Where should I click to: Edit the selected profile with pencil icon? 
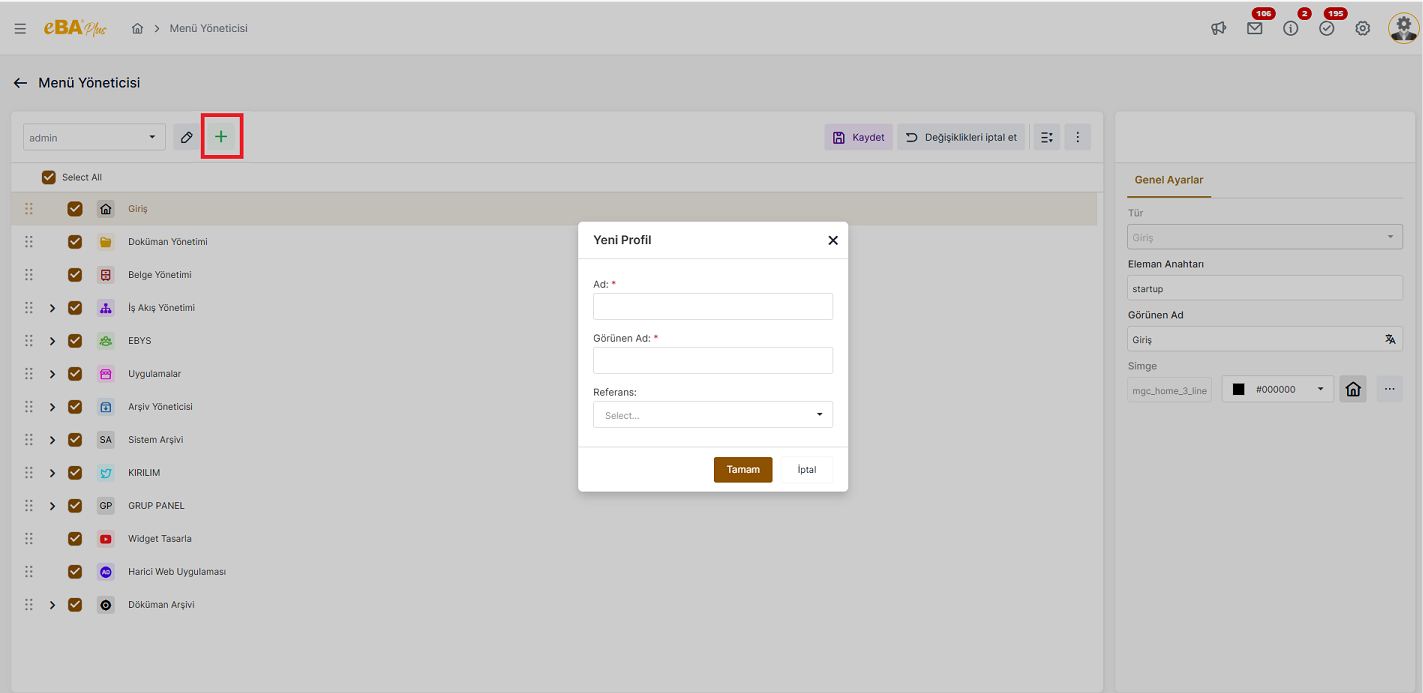(186, 137)
